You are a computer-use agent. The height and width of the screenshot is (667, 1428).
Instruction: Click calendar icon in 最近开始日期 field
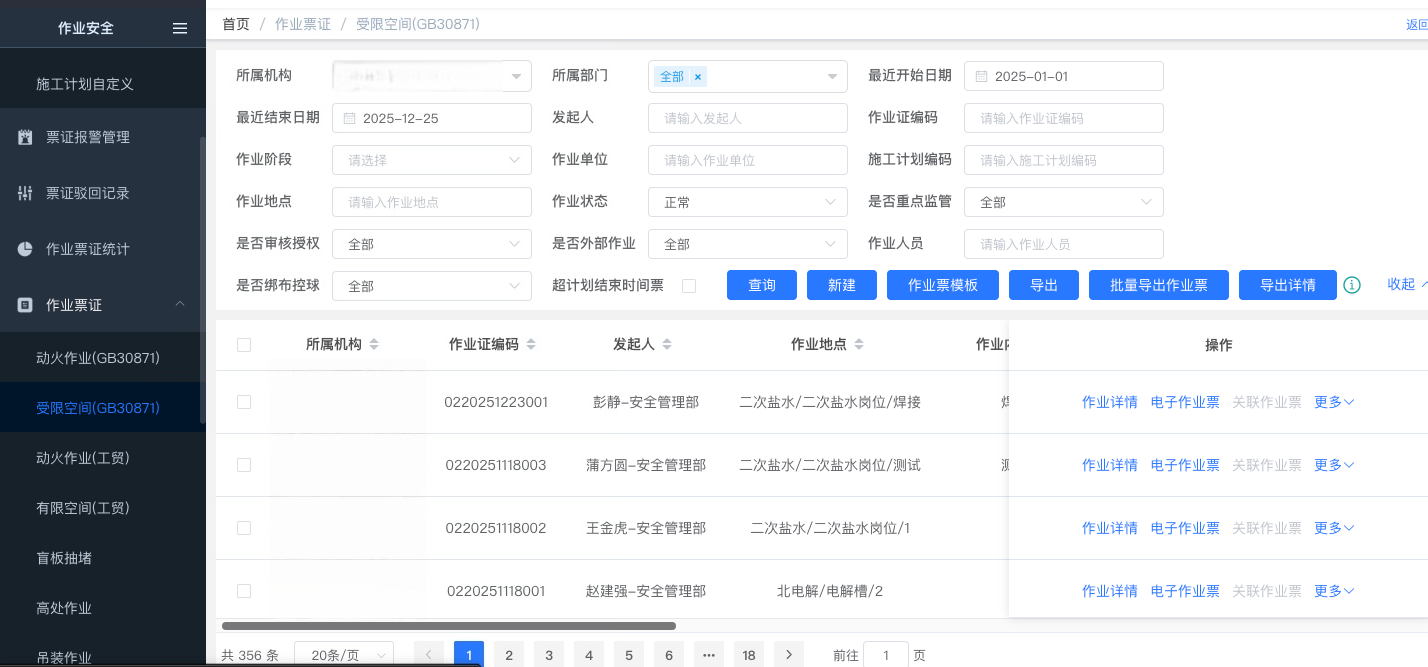(981, 76)
